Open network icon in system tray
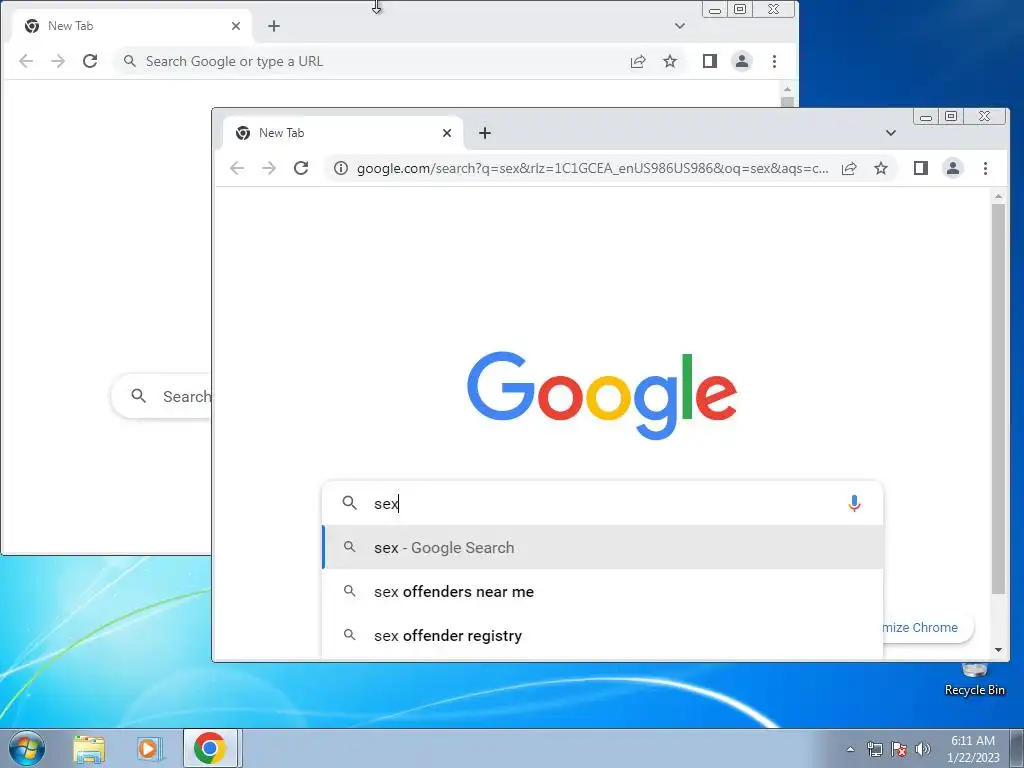This screenshot has width=1024, height=768. point(874,749)
